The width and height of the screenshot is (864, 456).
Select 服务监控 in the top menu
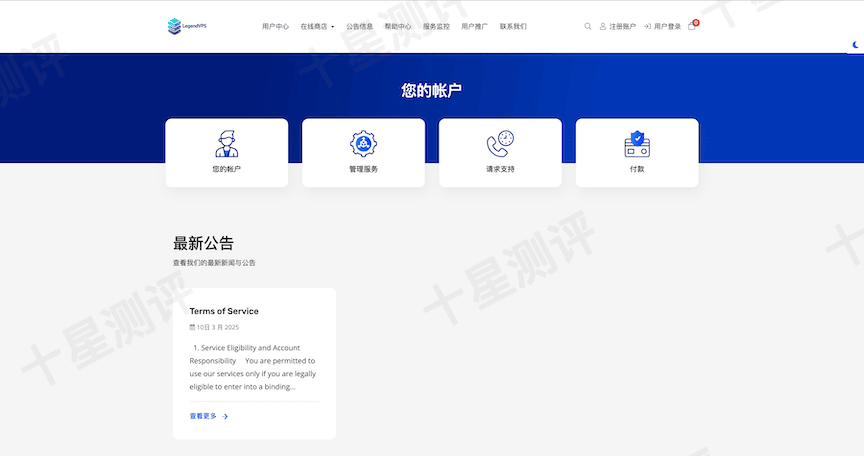pos(436,27)
